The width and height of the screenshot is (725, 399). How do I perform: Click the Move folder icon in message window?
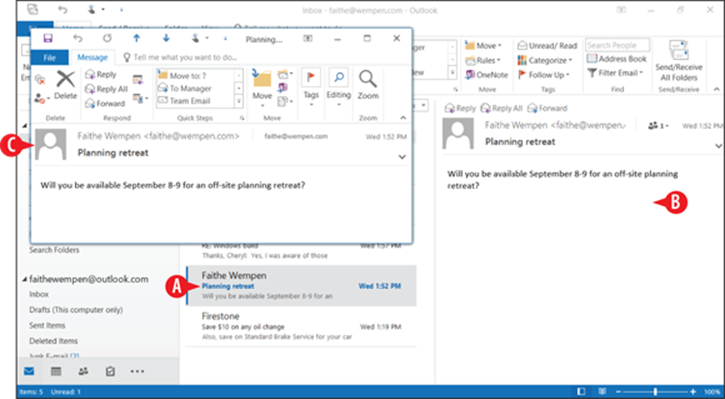pyautogui.click(x=262, y=80)
